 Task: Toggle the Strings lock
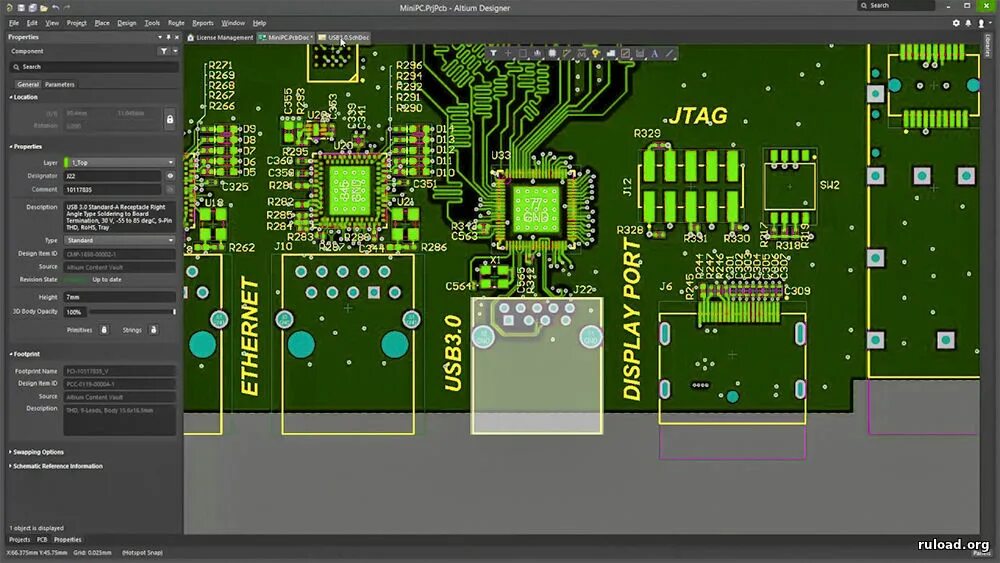pyautogui.click(x=154, y=330)
